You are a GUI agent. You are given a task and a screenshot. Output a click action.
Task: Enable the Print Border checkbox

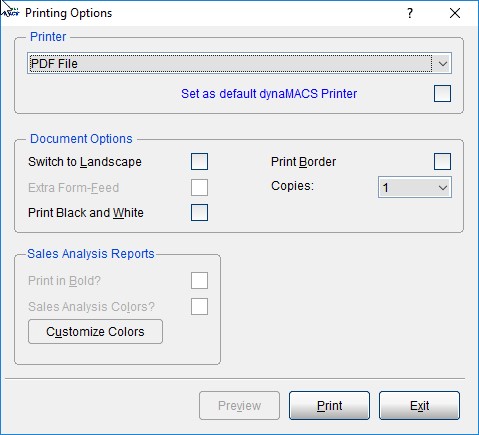[x=442, y=162]
